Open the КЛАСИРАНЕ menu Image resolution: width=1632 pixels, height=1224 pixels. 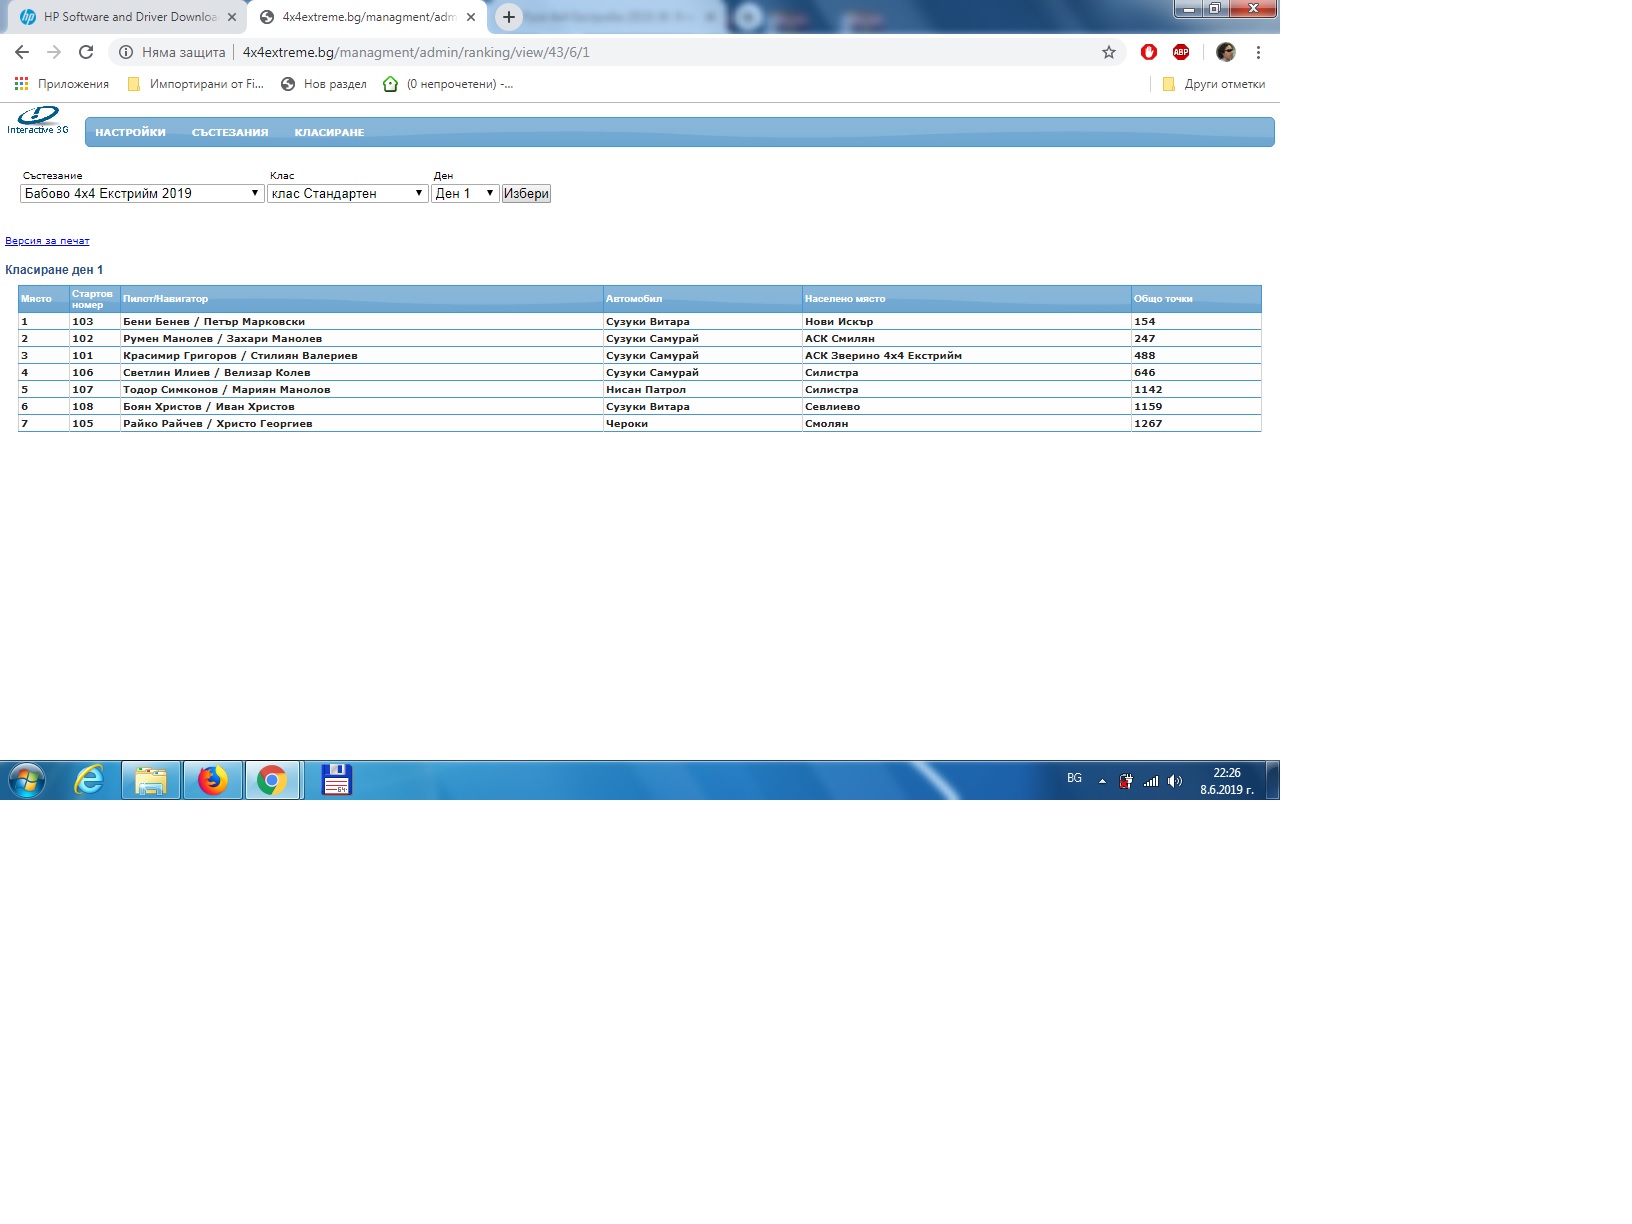(x=329, y=132)
